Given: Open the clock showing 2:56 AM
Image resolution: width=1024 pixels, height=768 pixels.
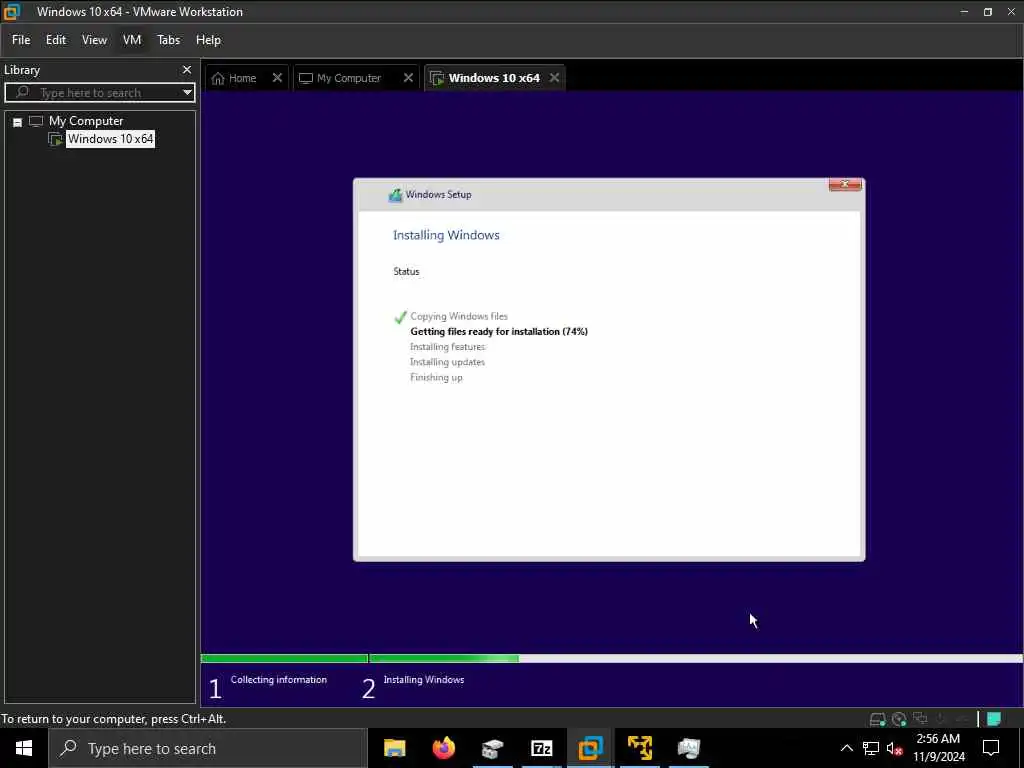Looking at the screenshot, I should pos(938,748).
